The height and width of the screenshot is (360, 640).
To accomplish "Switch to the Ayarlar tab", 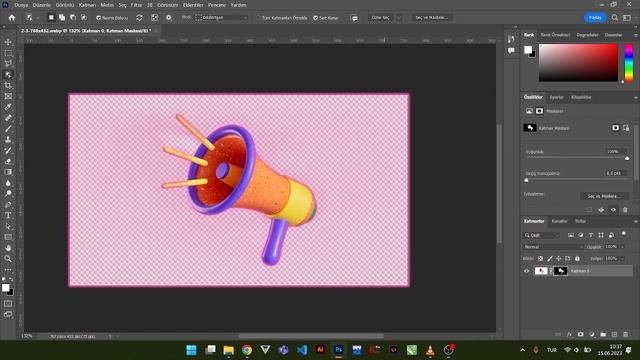I will tap(556, 97).
